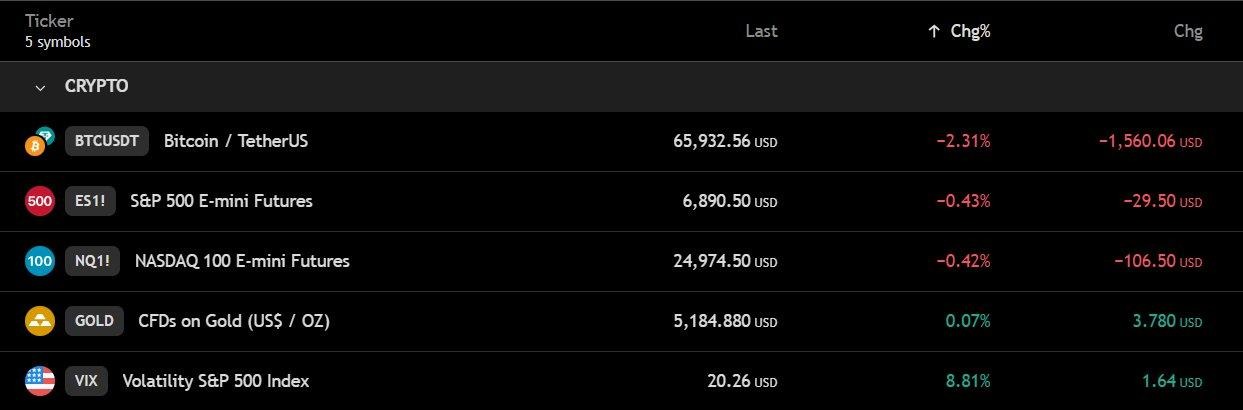Select the BTCUSDT symbol tag
The image size is (1243, 410).
coord(107,141)
